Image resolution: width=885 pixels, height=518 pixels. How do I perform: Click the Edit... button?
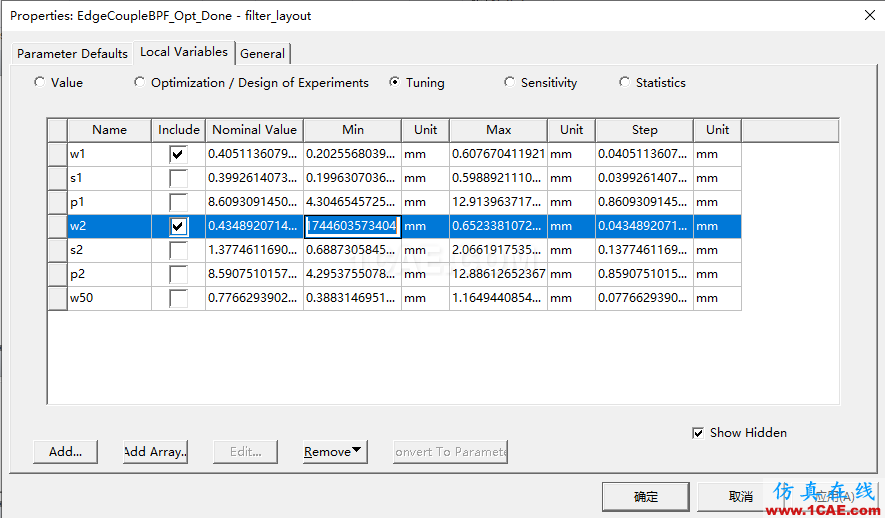246,452
